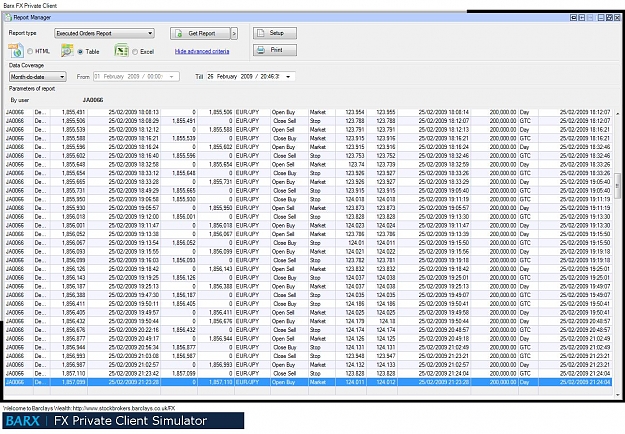Click the HTML globe document icon
The width and height of the screenshot is (625, 434).
[16, 51]
